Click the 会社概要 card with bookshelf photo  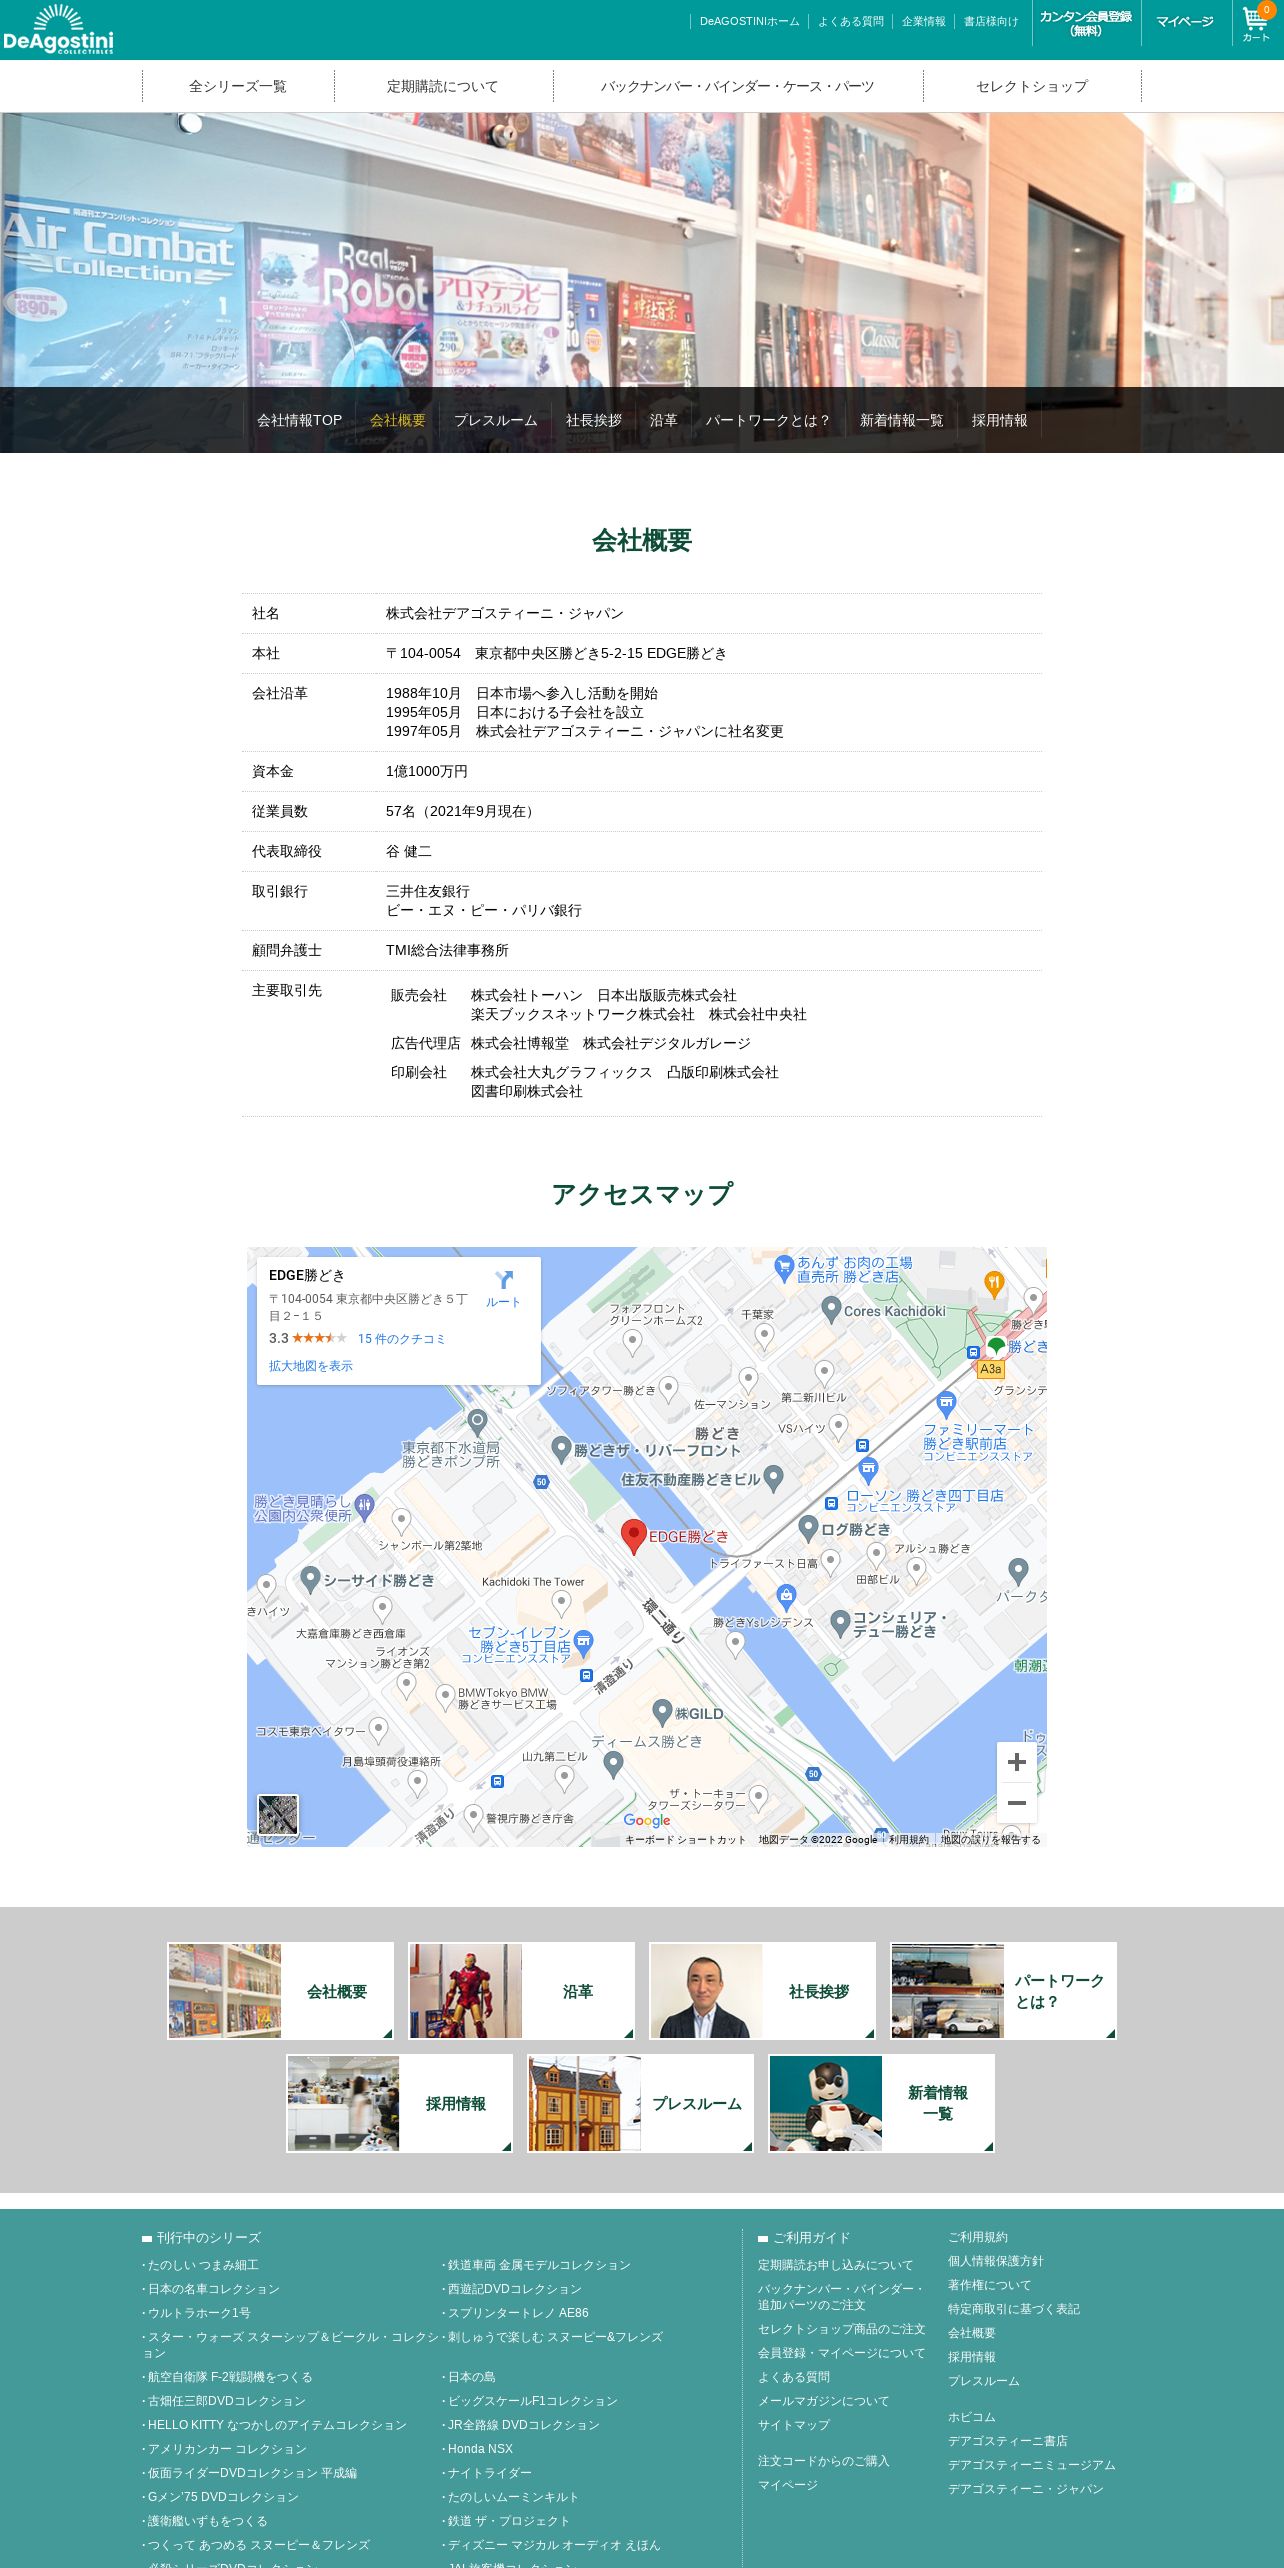click(x=280, y=1991)
